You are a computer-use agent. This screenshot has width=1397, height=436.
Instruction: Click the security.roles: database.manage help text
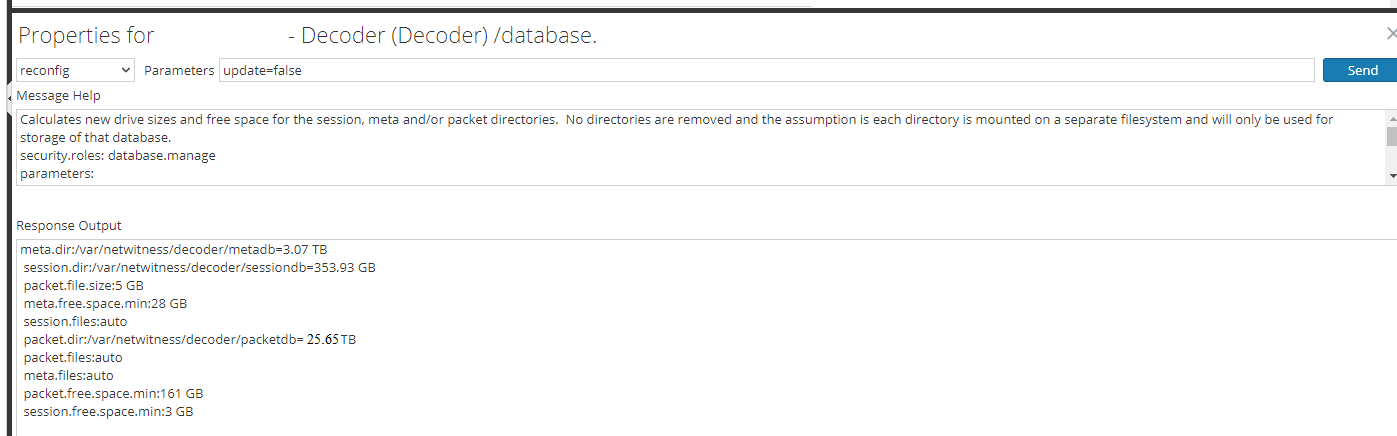coord(118,156)
